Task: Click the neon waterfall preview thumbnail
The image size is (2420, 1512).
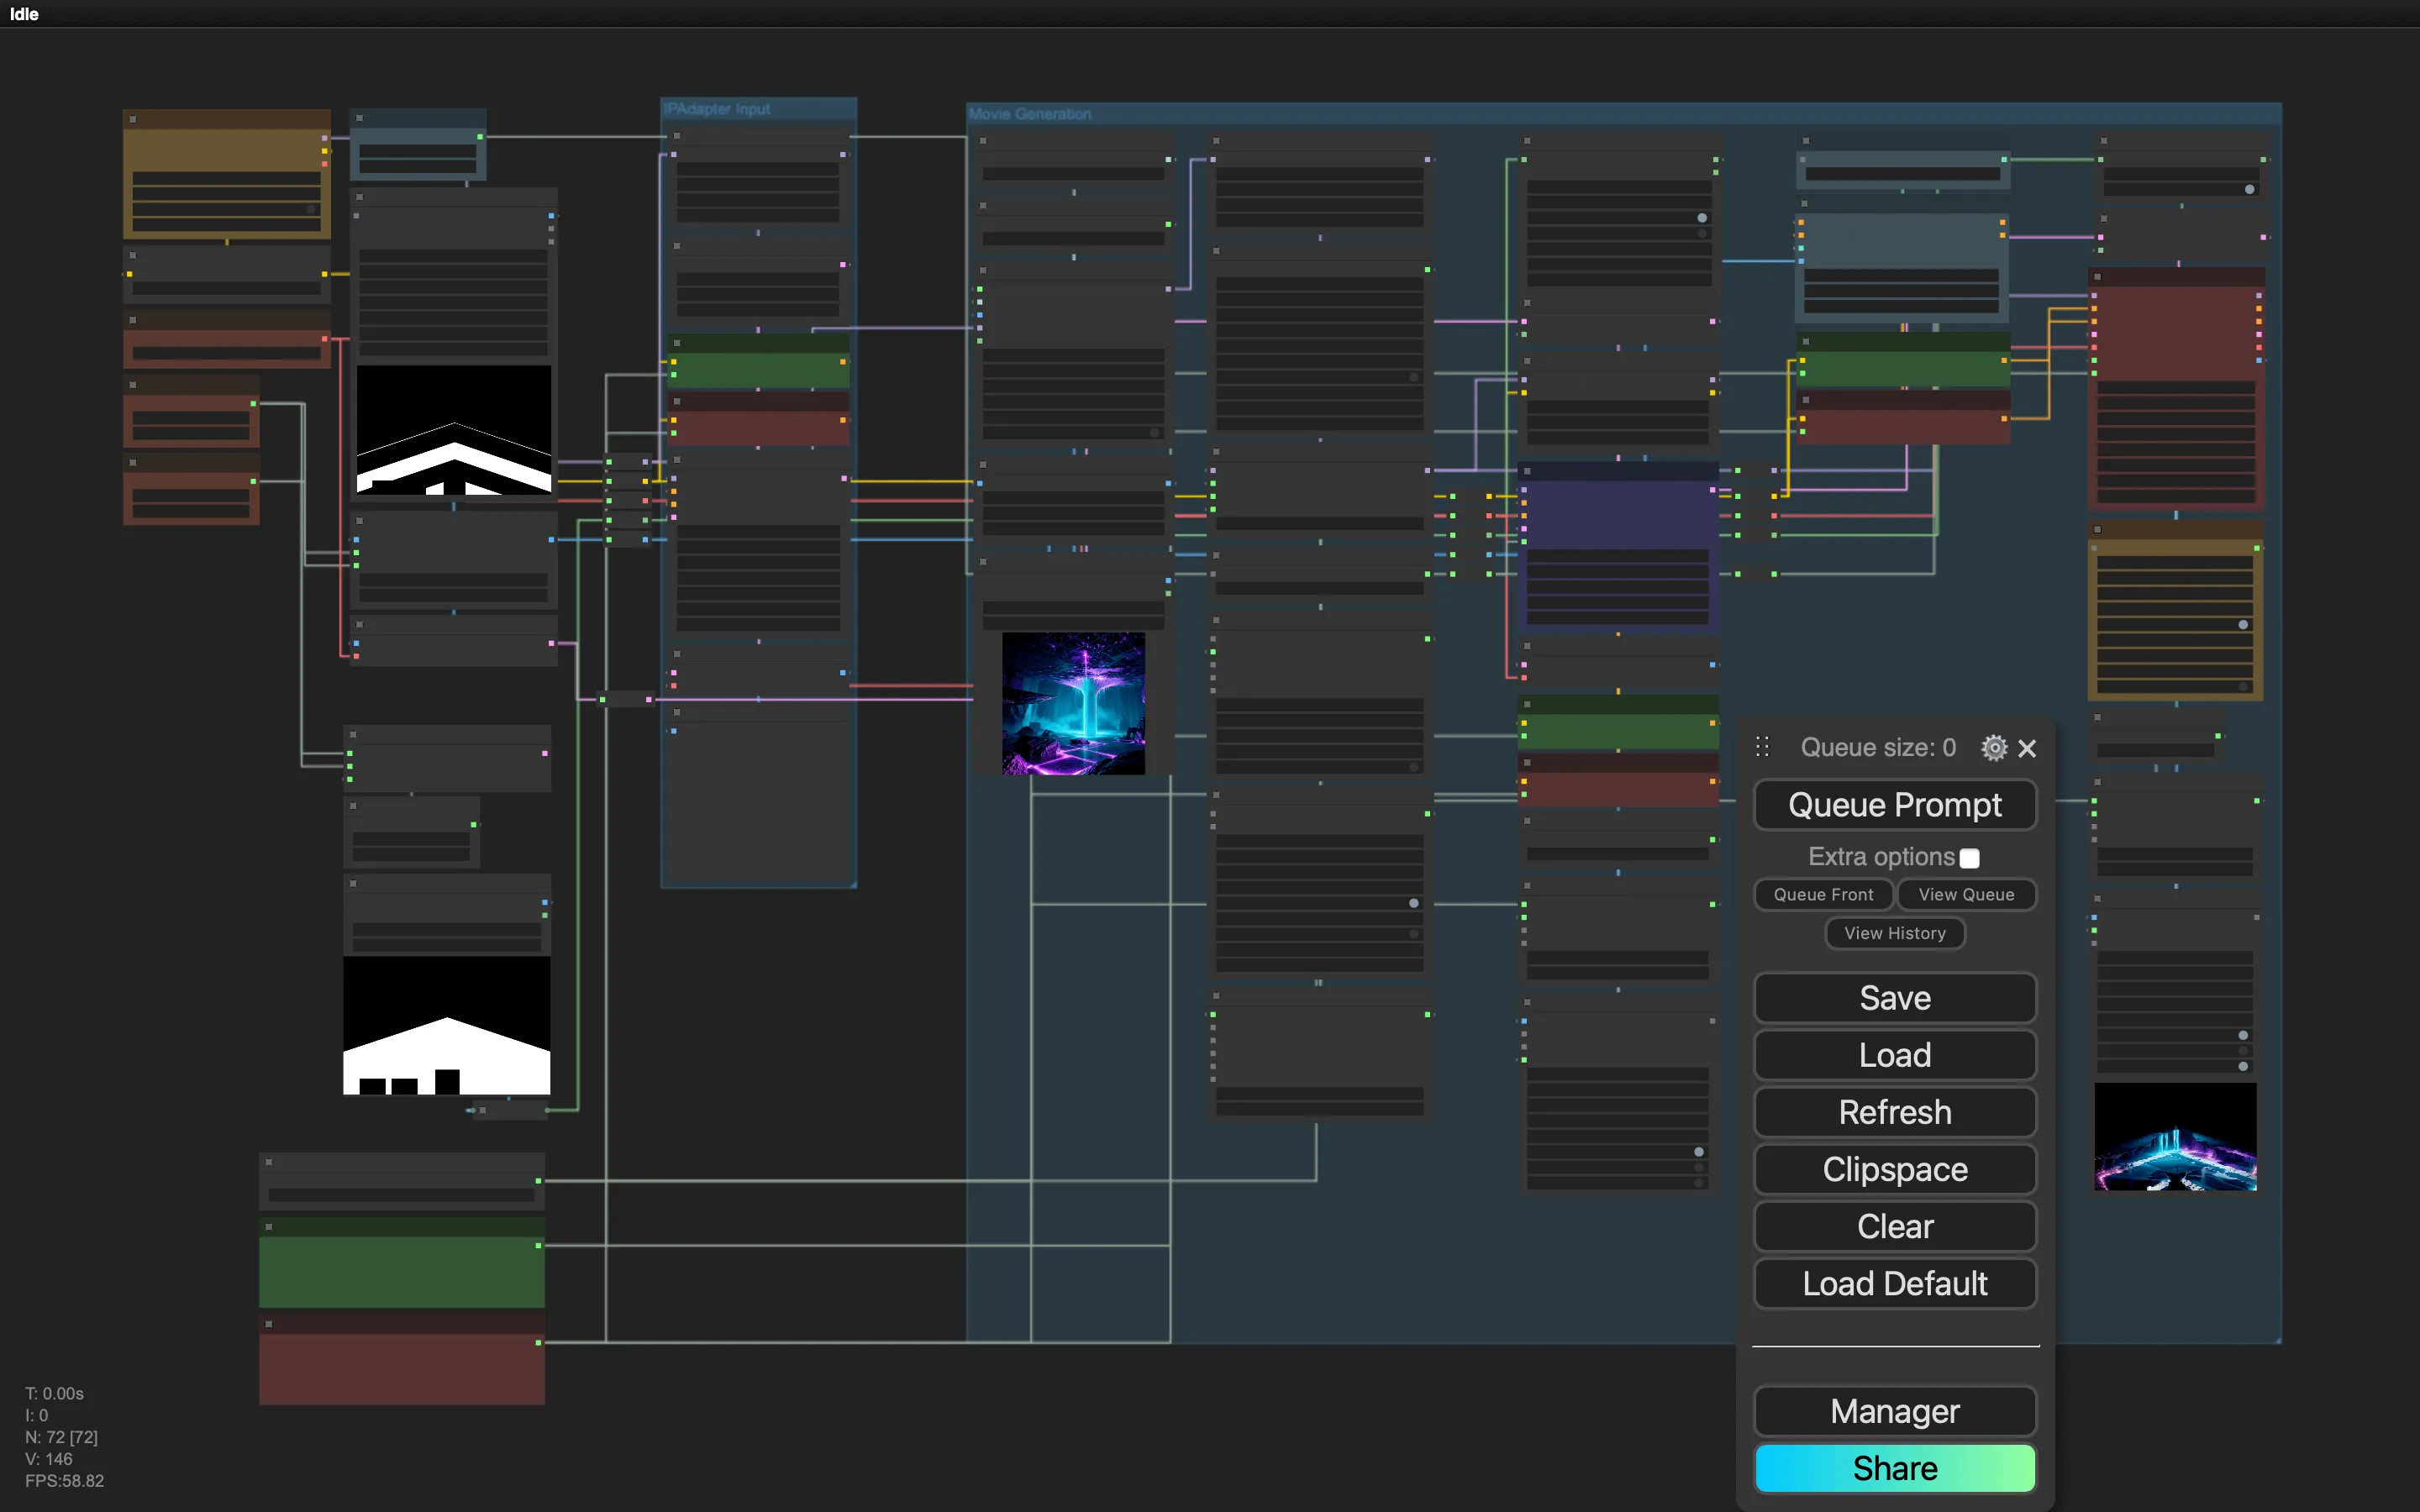Action: (1072, 703)
